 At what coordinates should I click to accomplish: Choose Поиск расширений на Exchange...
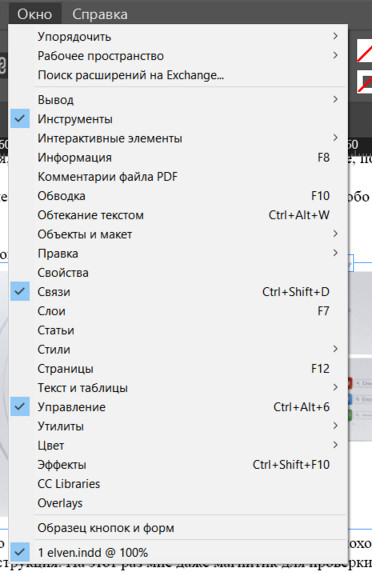click(x=178, y=75)
